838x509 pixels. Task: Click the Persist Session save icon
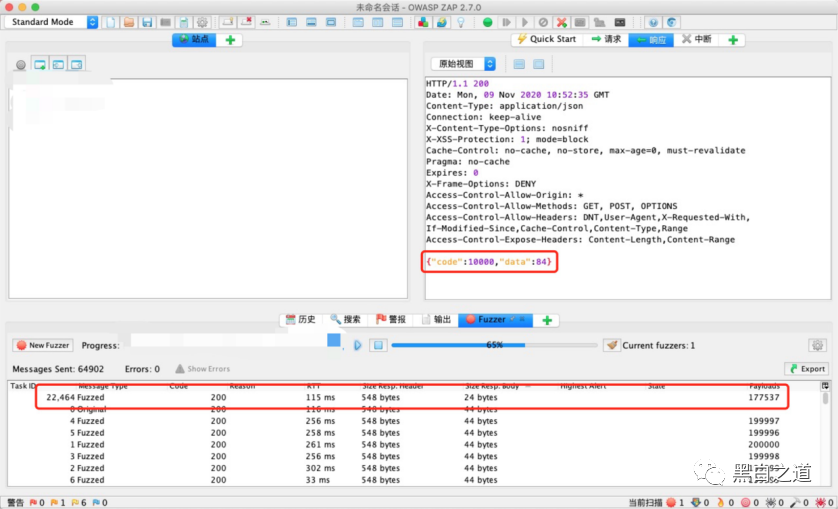[x=147, y=22]
